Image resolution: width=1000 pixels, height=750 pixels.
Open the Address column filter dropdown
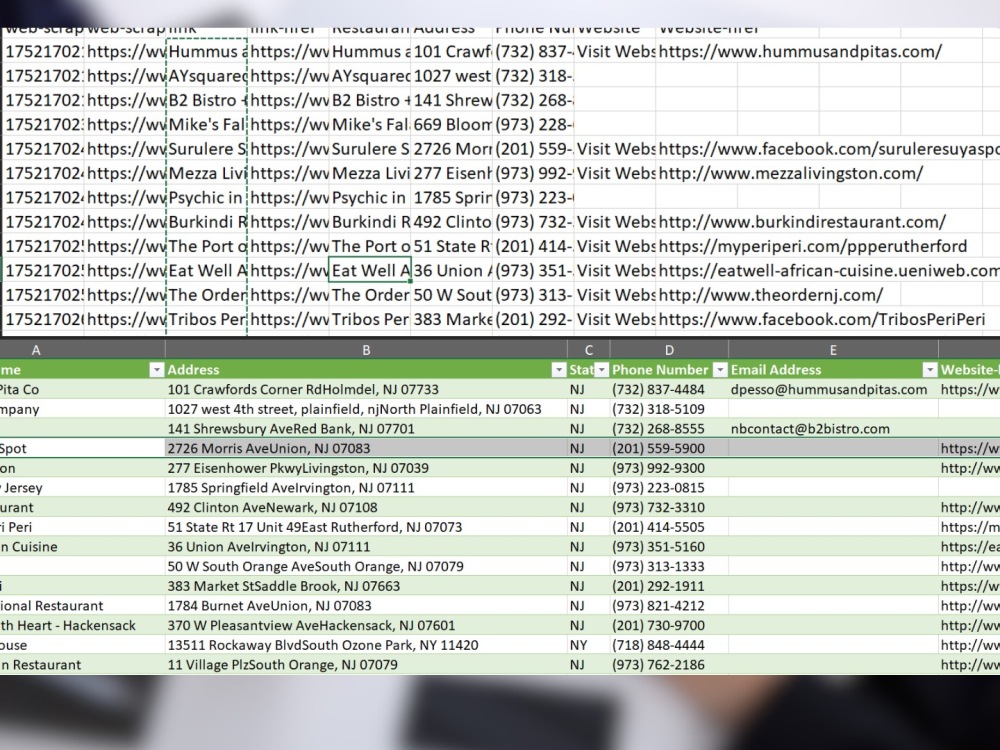[559, 370]
